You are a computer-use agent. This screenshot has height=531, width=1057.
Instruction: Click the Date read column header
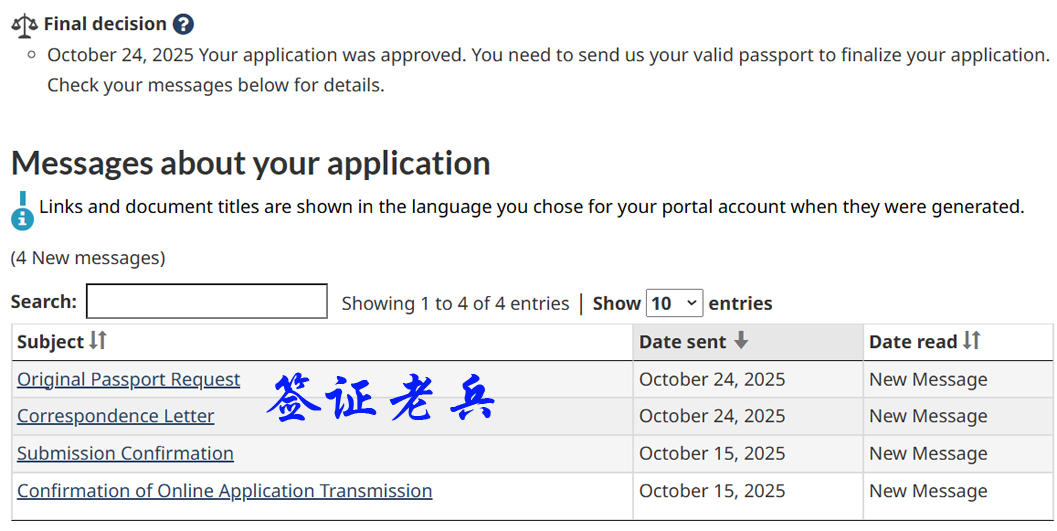point(913,342)
